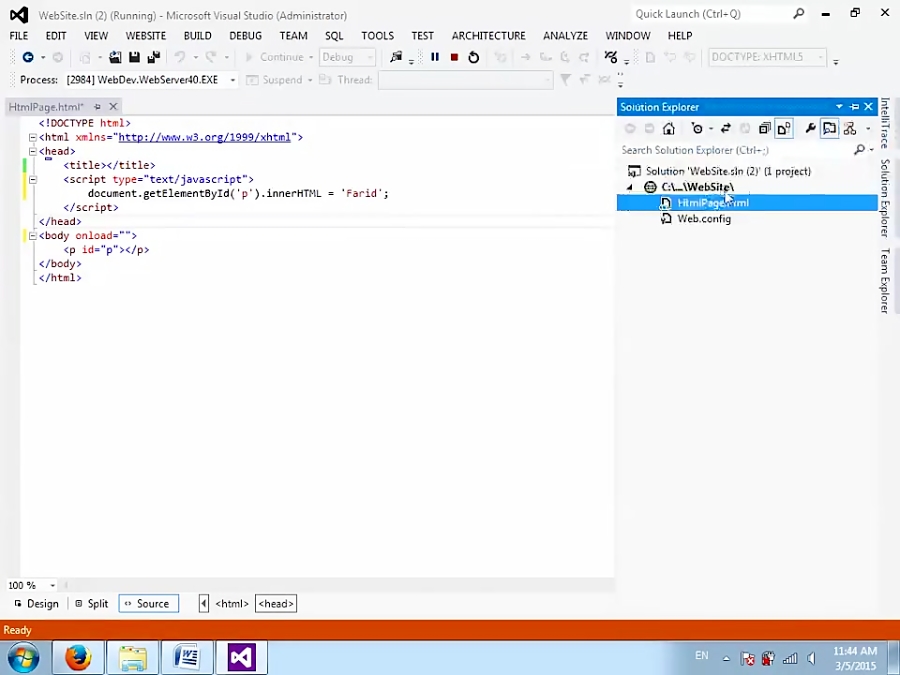Click the speaker volume icon in system tray
The width and height of the screenshot is (900, 675).
(811, 658)
